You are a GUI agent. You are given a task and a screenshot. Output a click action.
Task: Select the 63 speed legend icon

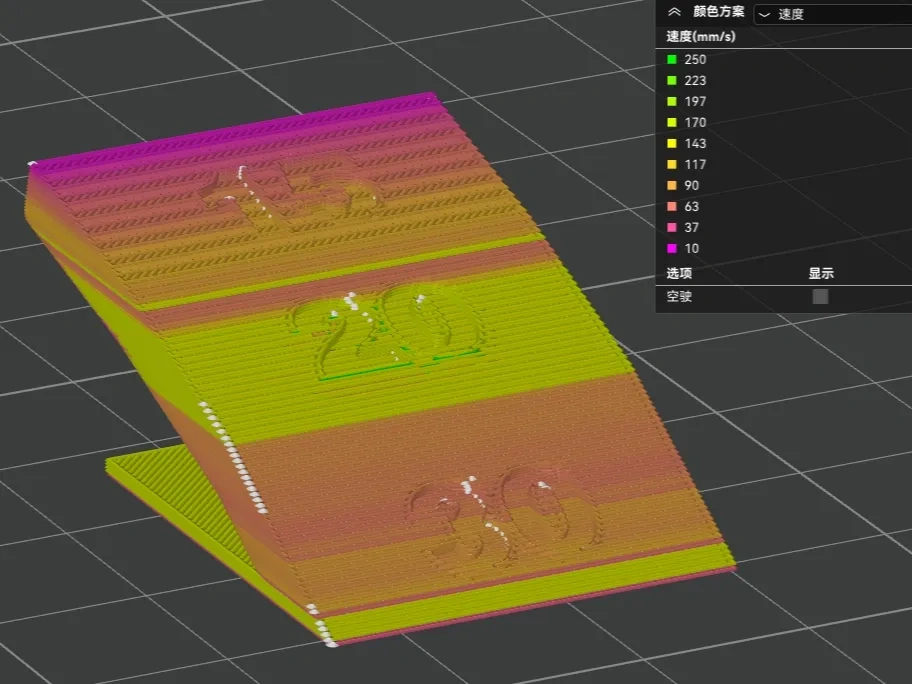672,206
